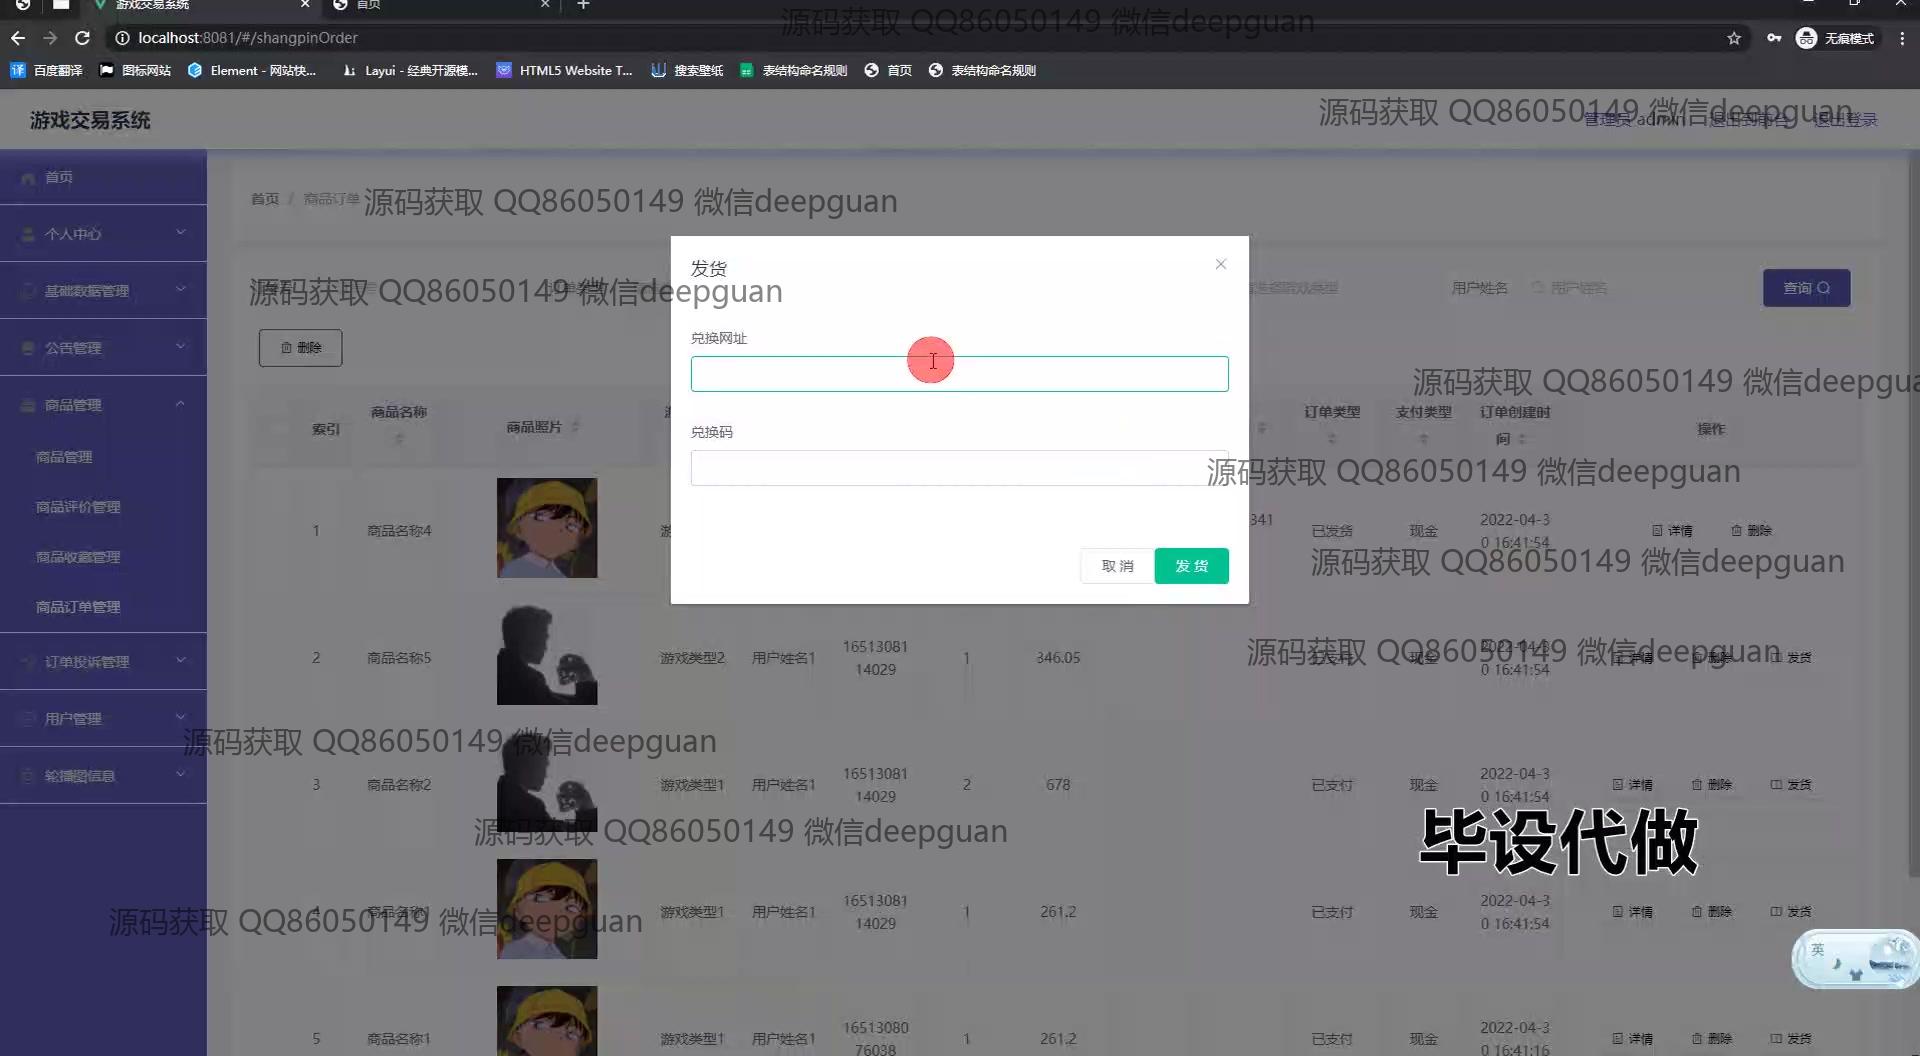Screen dimensions: 1920x1056
Task: Open the 表结构命名规则 bookmark with globe icon
Action: point(982,70)
